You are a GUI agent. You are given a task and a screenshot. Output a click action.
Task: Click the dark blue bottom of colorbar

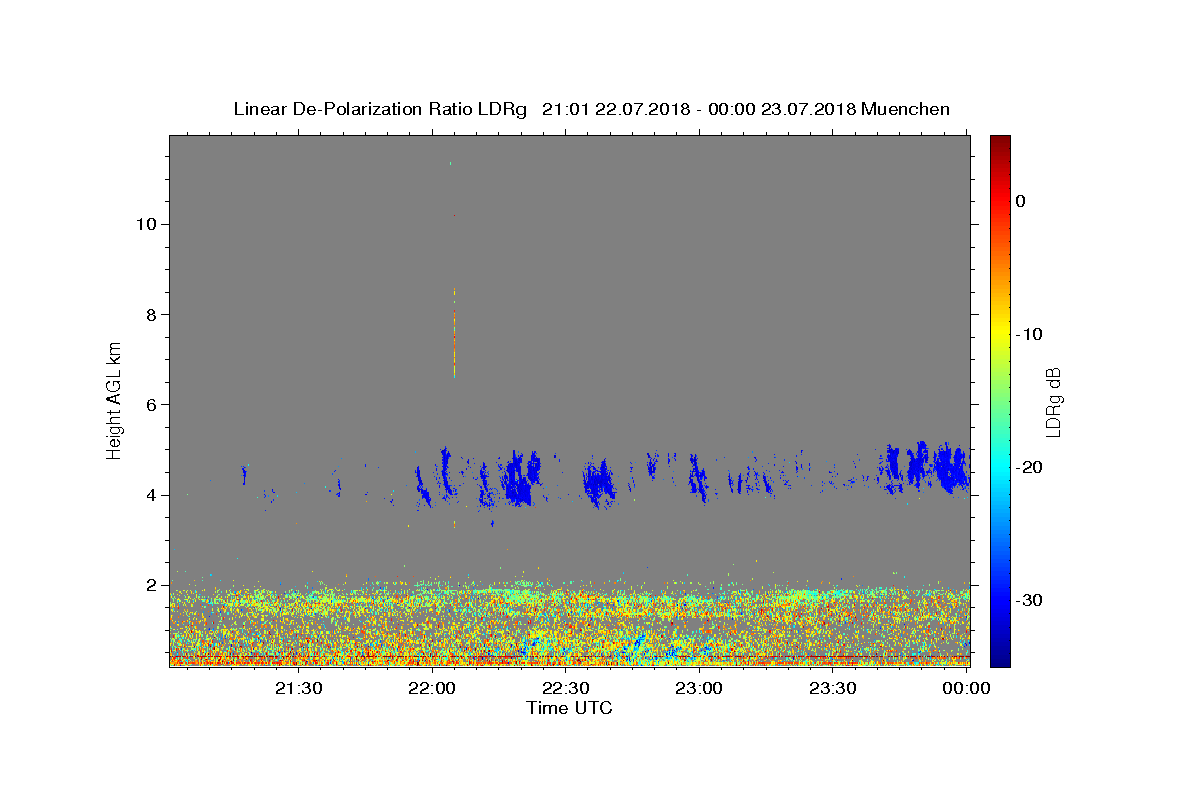tap(1000, 658)
